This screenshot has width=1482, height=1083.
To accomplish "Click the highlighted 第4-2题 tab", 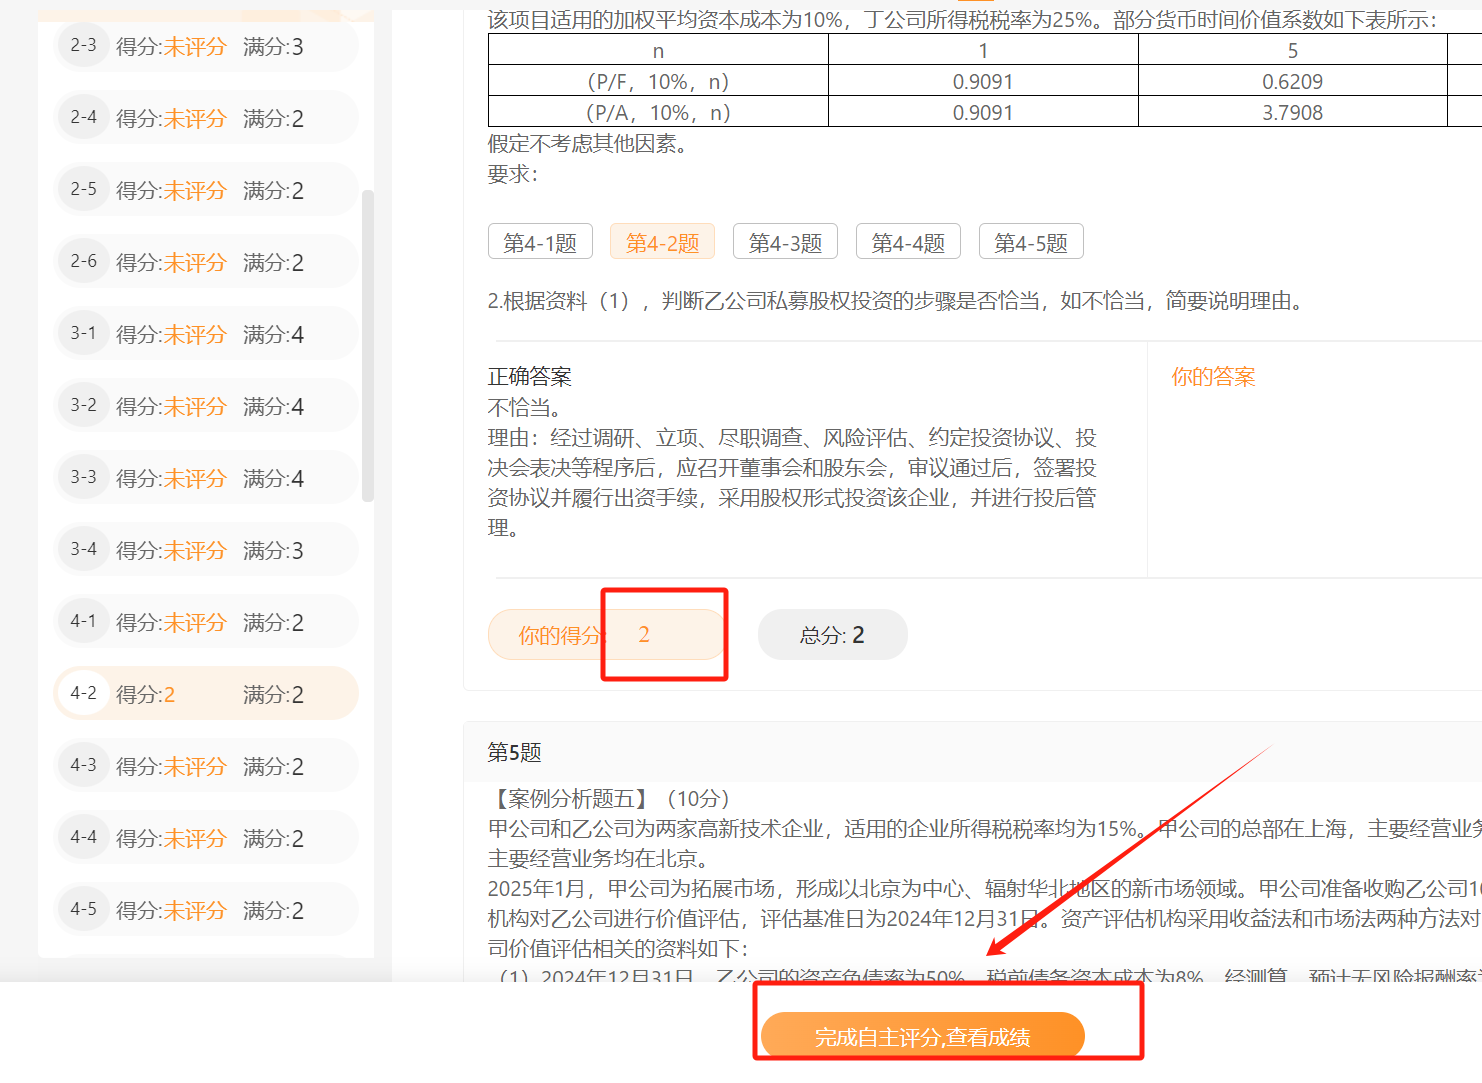I will click(662, 241).
